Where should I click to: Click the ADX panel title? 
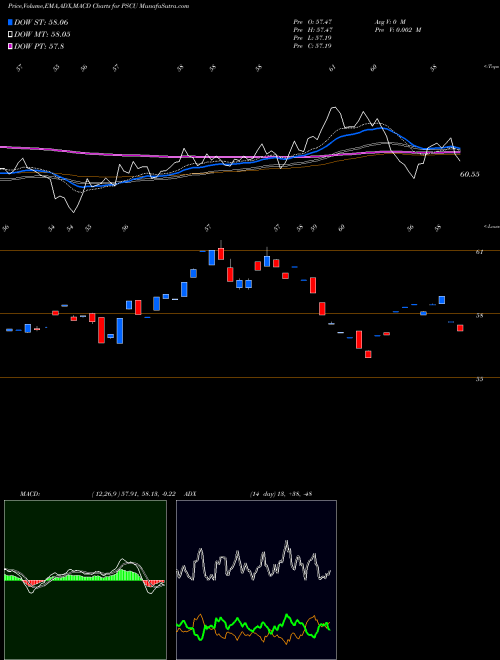tap(191, 494)
